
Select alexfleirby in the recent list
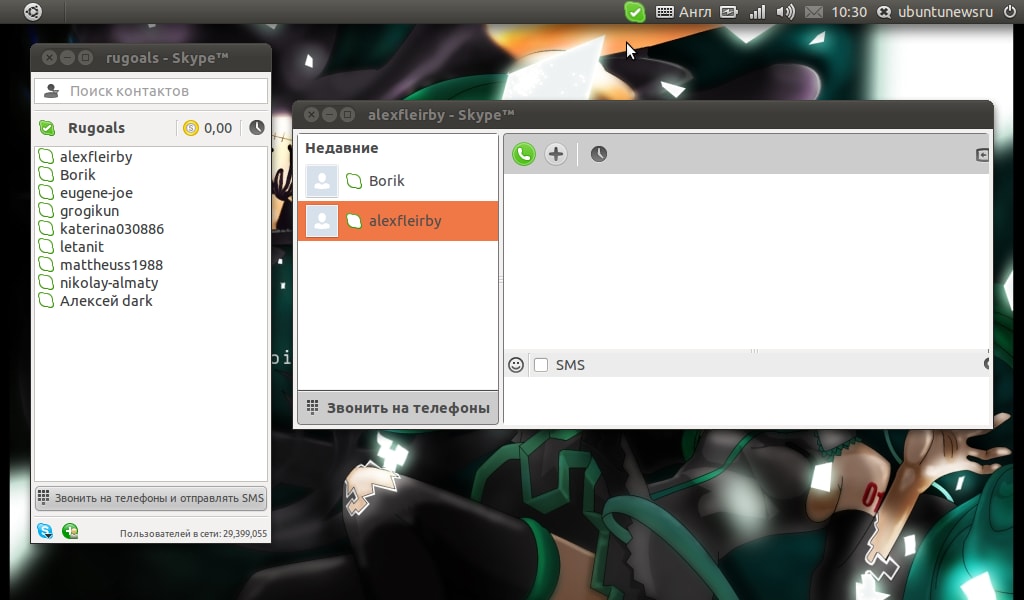coord(398,221)
